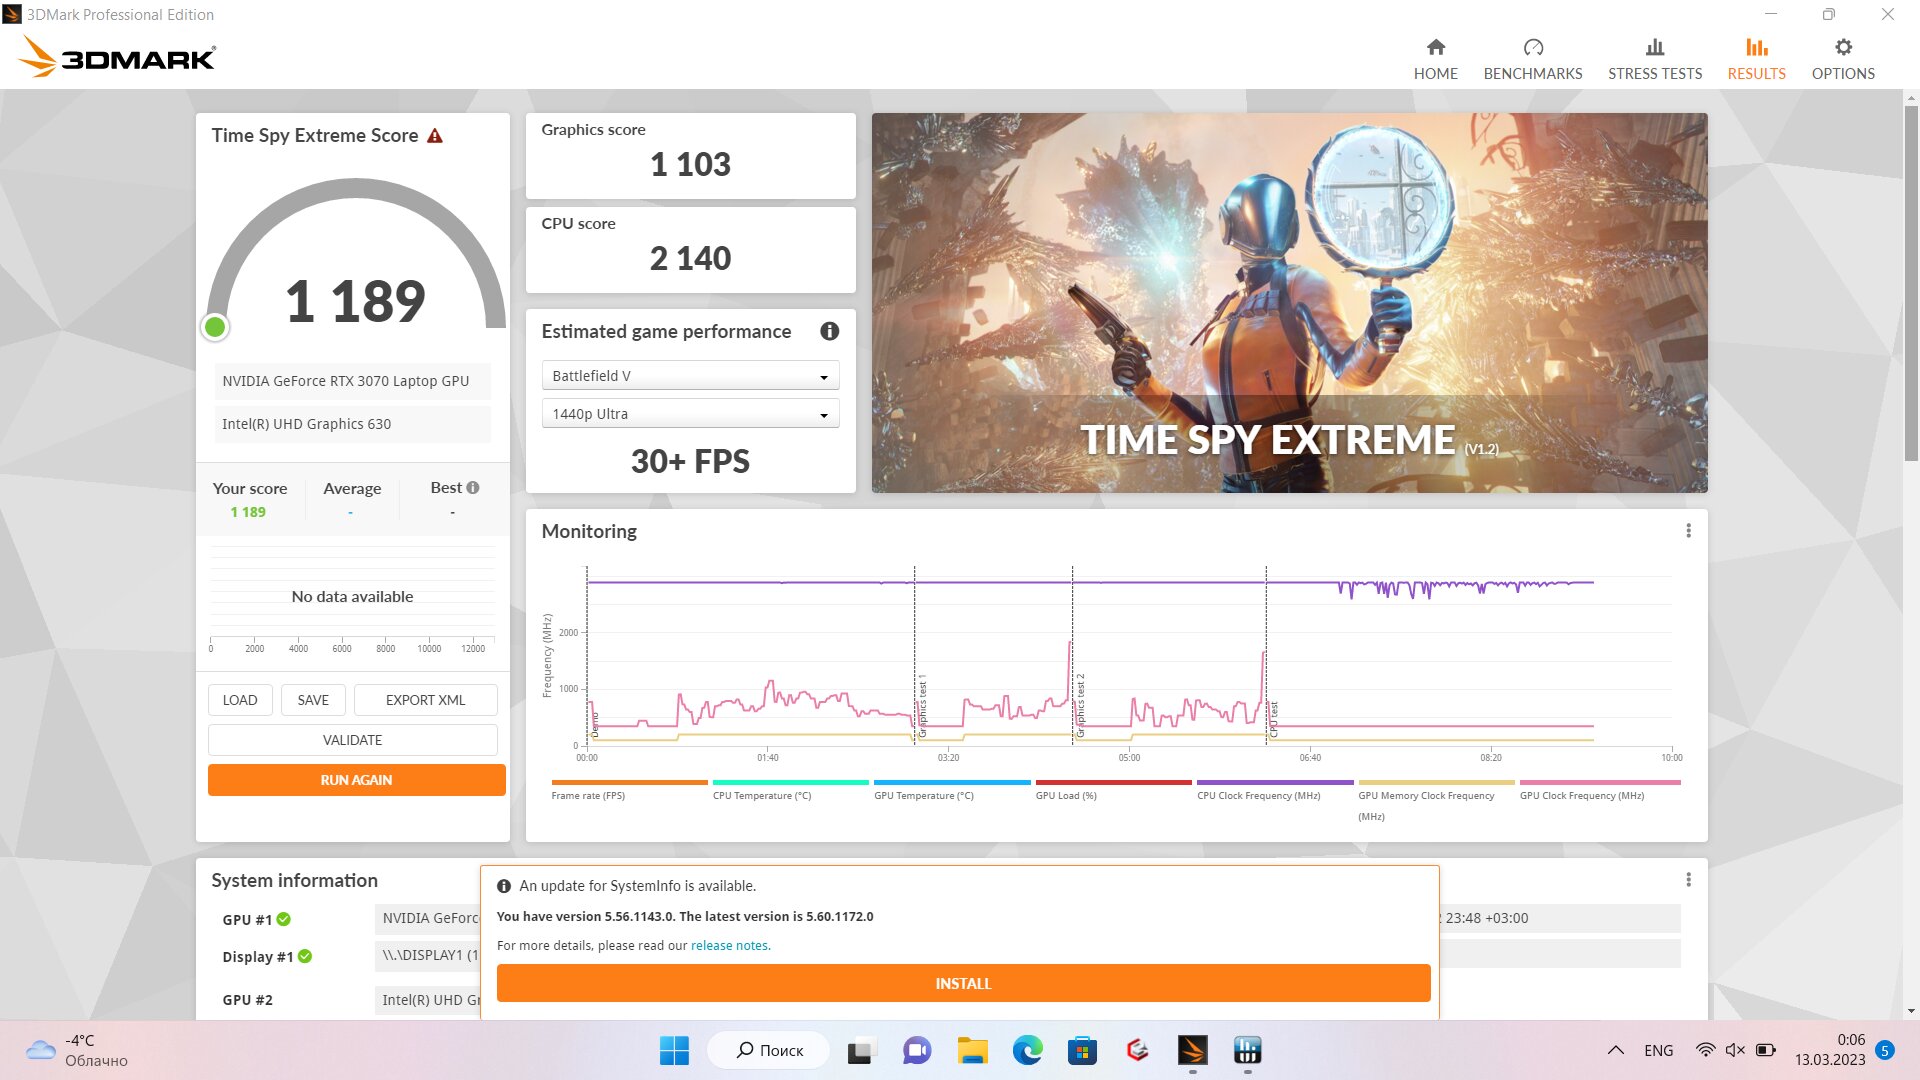Open Task View on the taskbar
The image size is (1920, 1080).
pos(860,1050)
